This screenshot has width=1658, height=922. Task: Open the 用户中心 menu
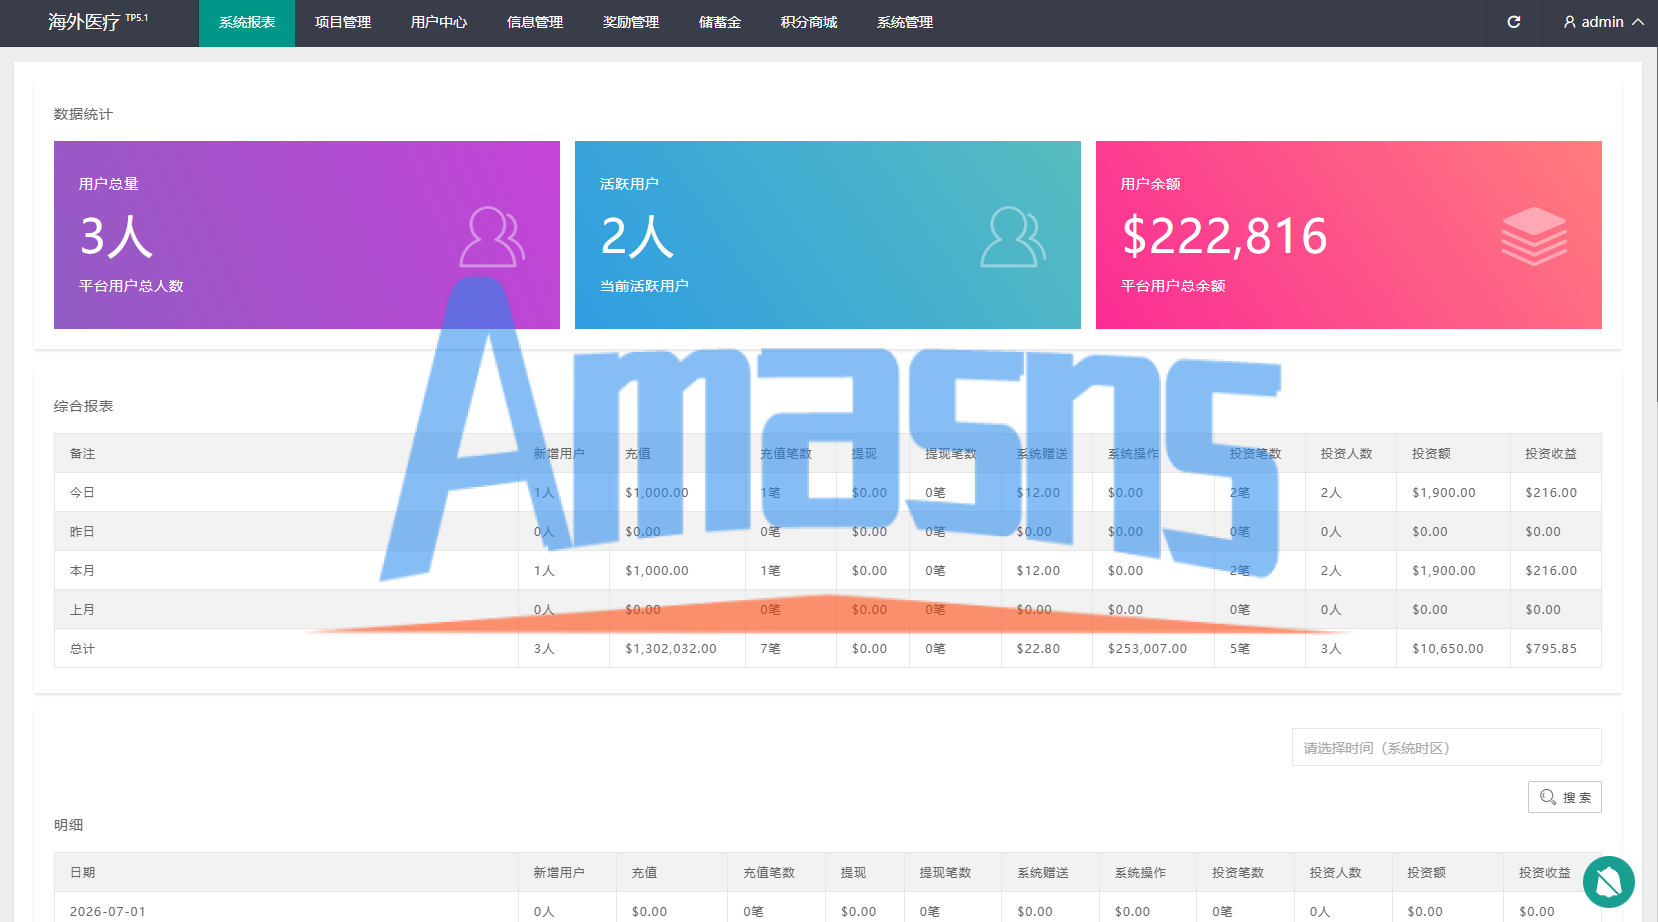[x=439, y=23]
